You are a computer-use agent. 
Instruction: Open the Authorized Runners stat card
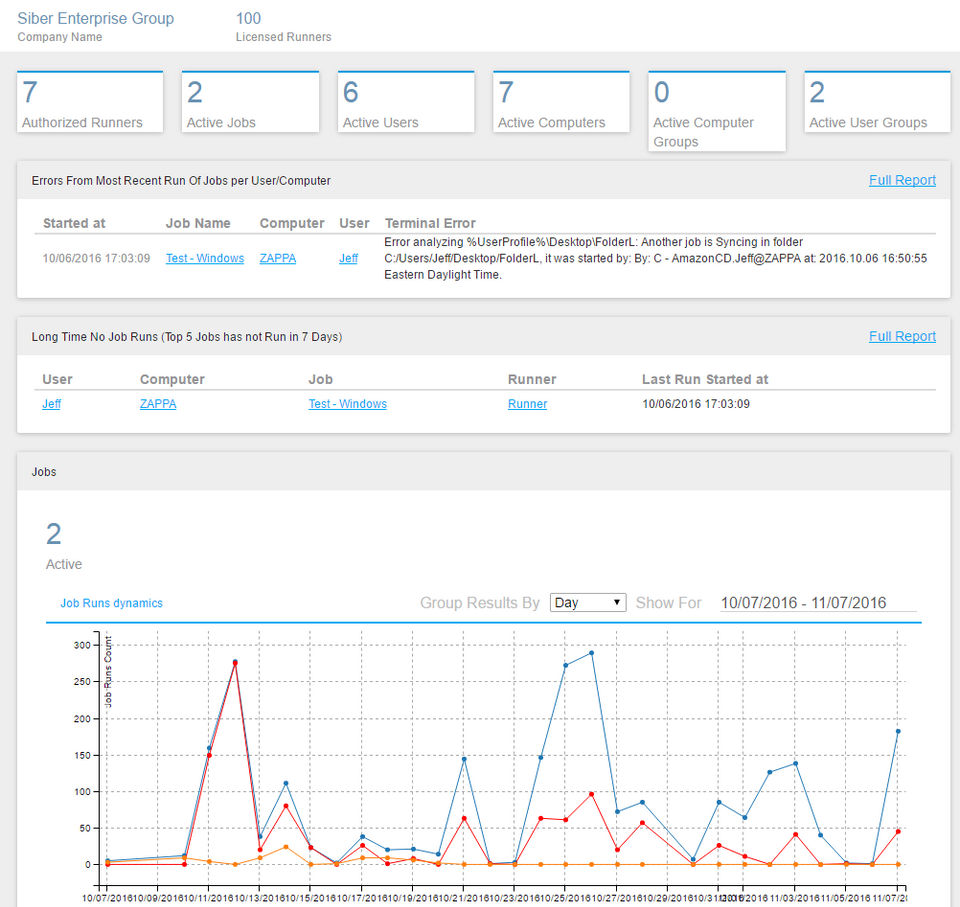[x=90, y=103]
